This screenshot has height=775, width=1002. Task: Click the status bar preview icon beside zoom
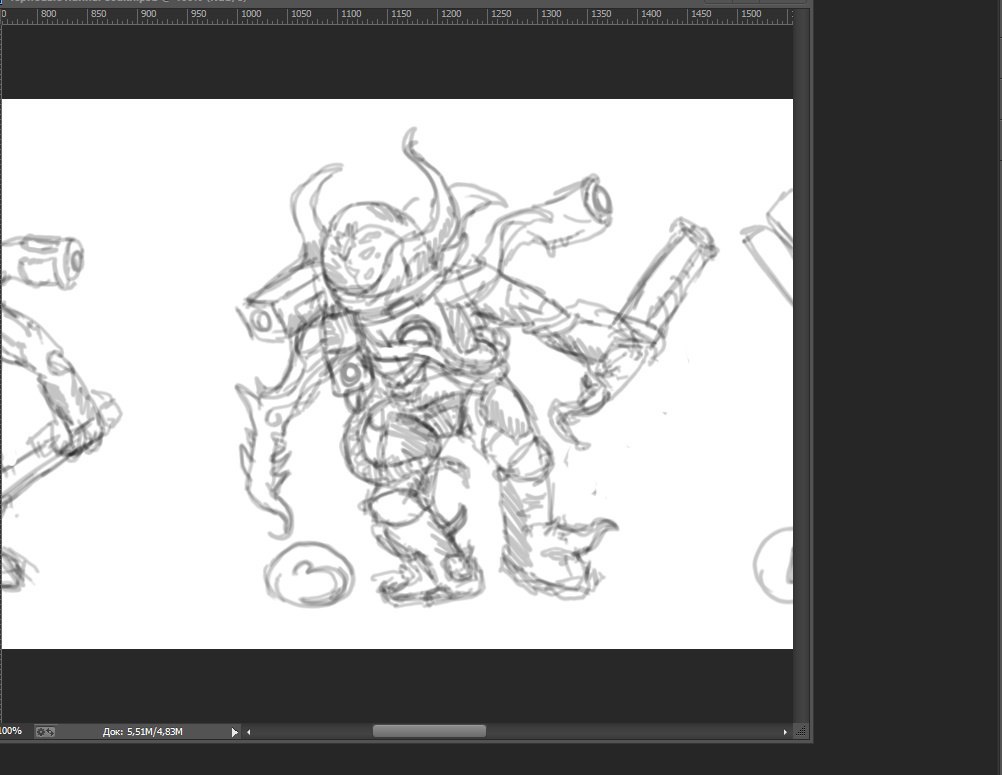[x=45, y=732]
